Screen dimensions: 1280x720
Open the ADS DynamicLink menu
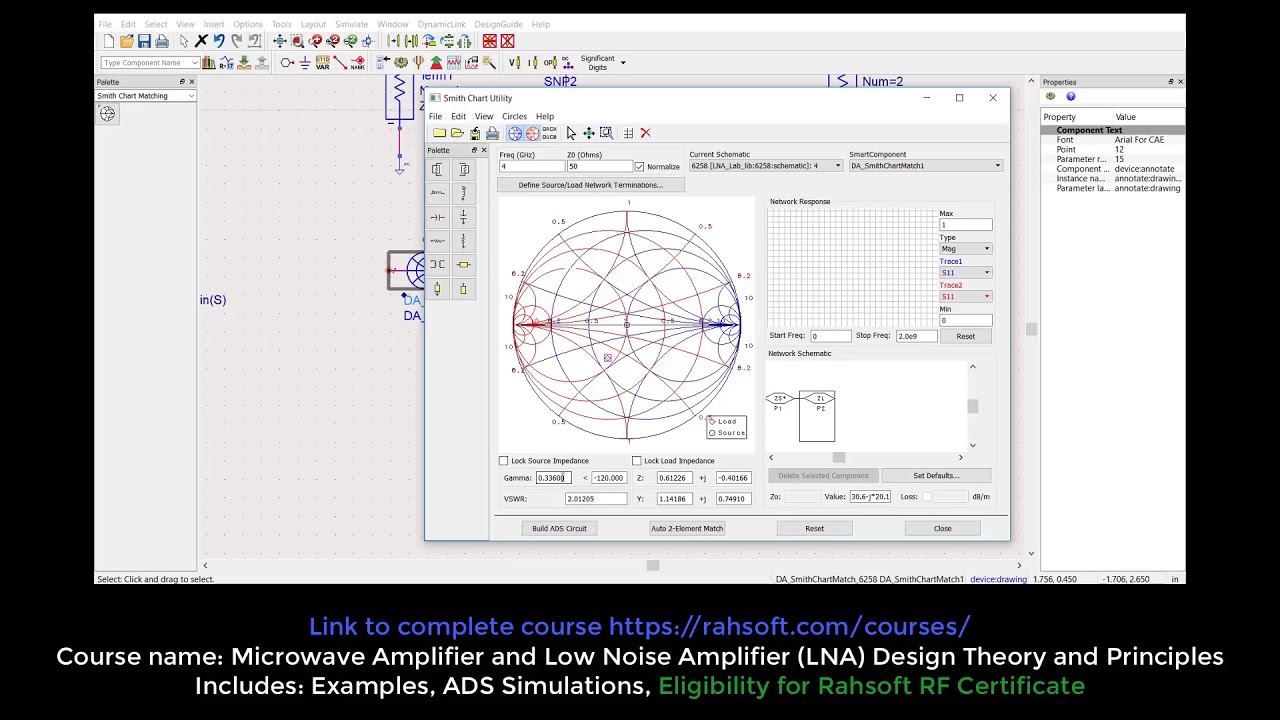tap(441, 24)
